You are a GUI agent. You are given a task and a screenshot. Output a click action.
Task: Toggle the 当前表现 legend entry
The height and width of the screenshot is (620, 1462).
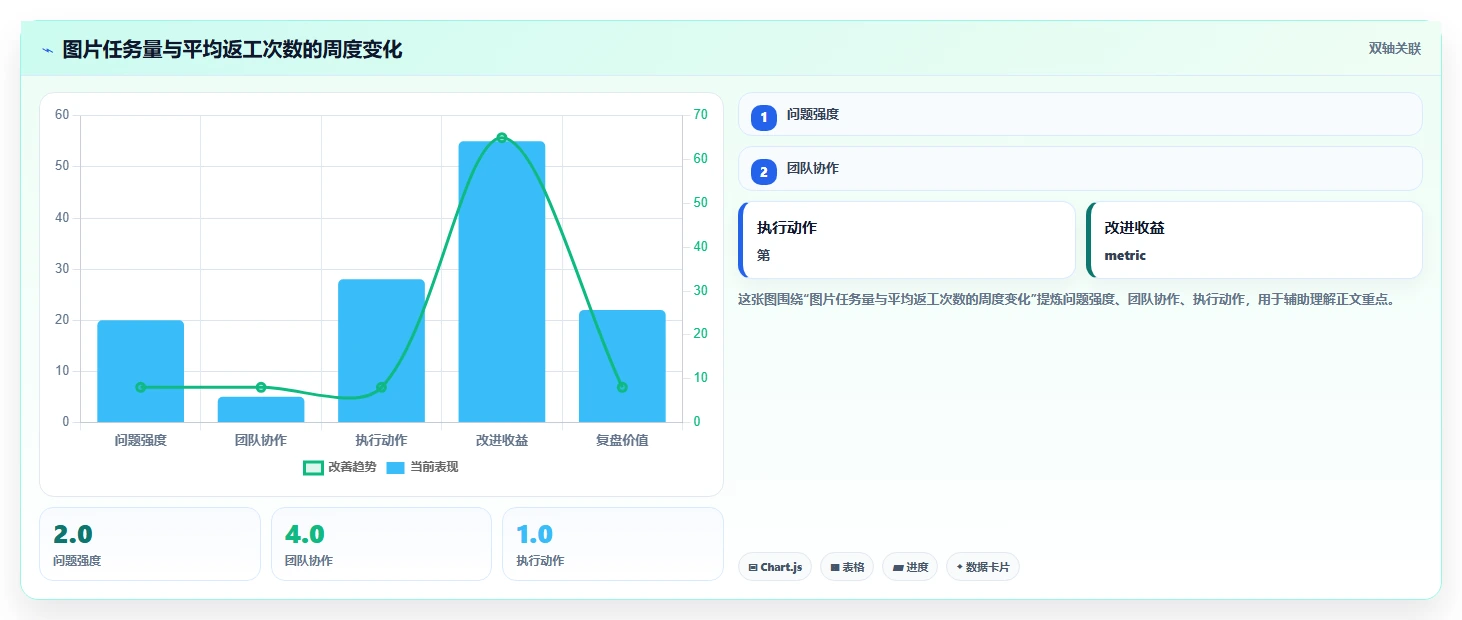tap(422, 467)
